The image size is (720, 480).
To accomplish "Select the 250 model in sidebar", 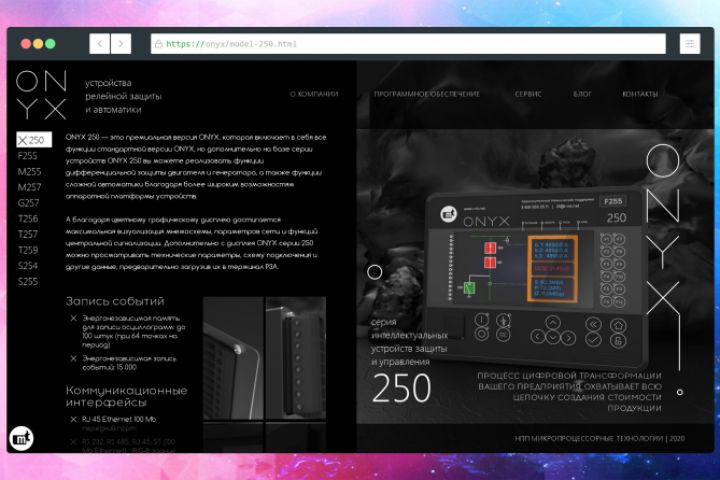I will tap(34, 140).
